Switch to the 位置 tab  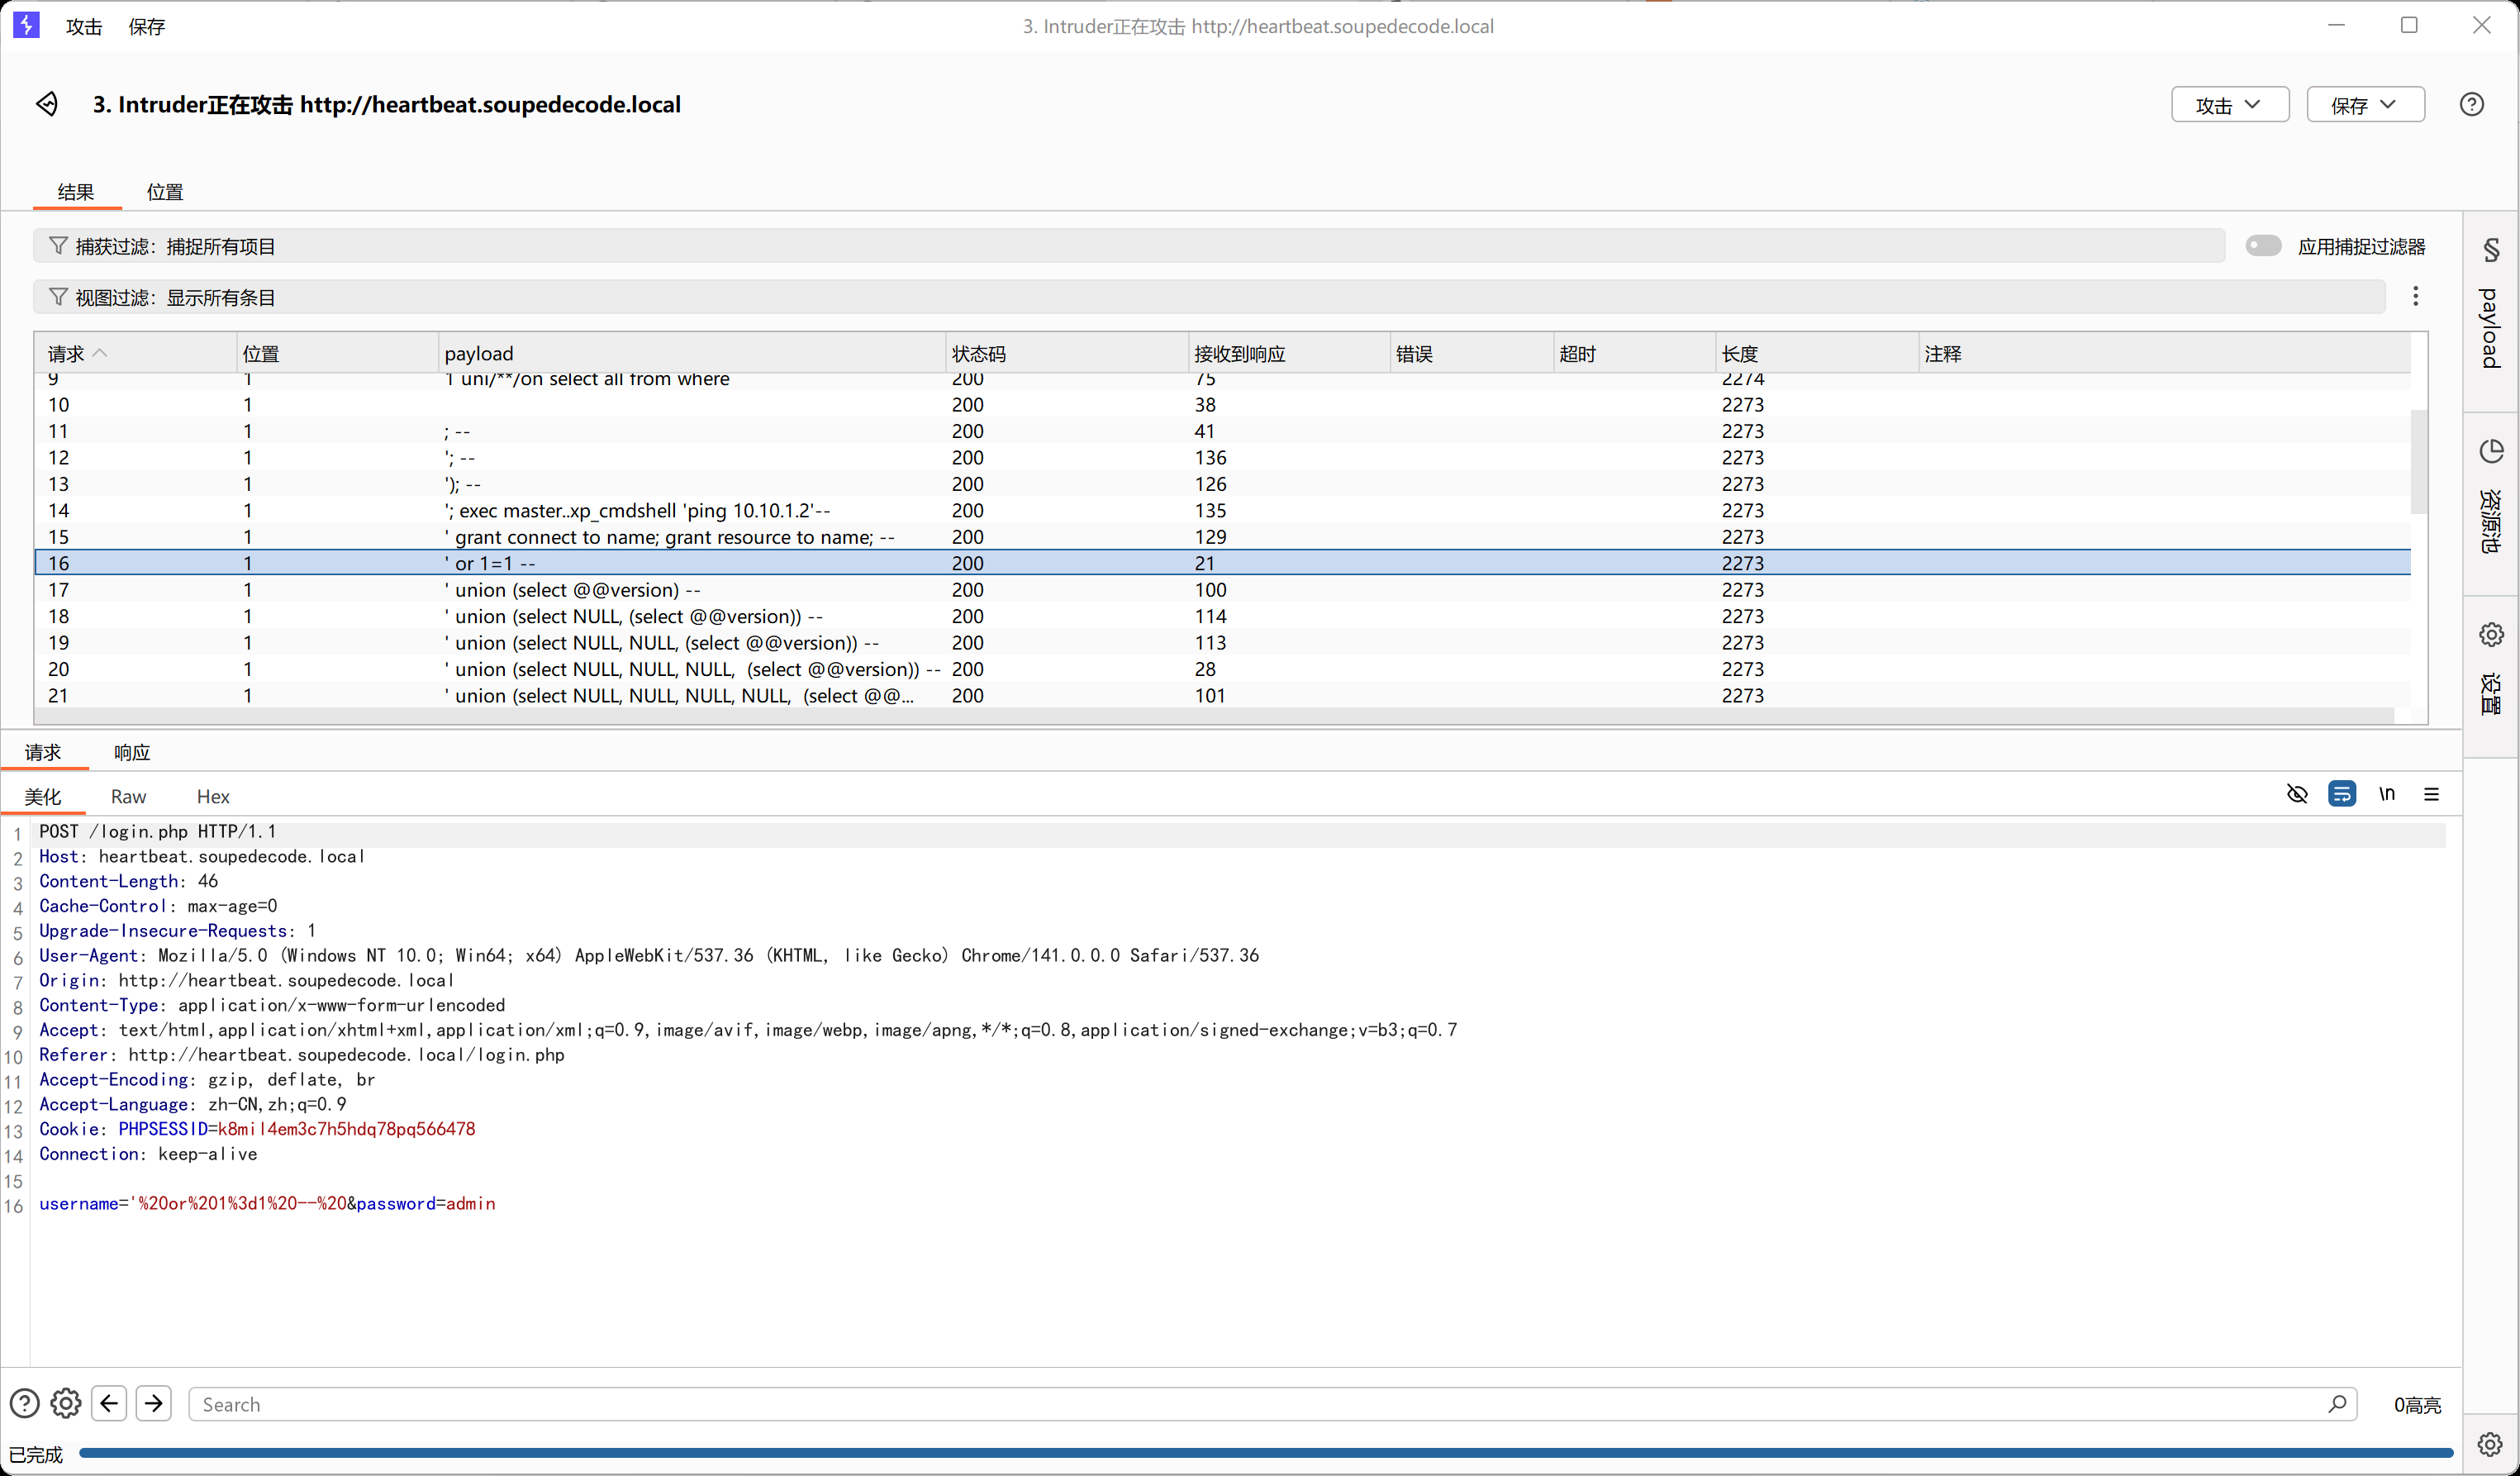tap(165, 192)
